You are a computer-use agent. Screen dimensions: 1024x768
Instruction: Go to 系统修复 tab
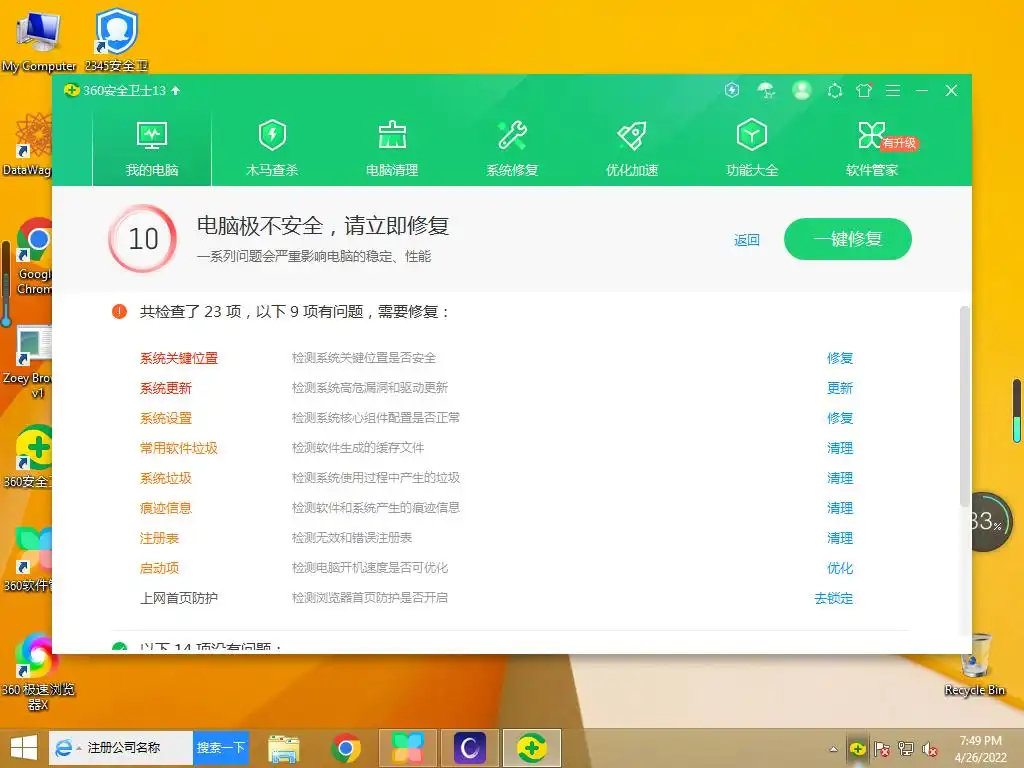click(512, 149)
